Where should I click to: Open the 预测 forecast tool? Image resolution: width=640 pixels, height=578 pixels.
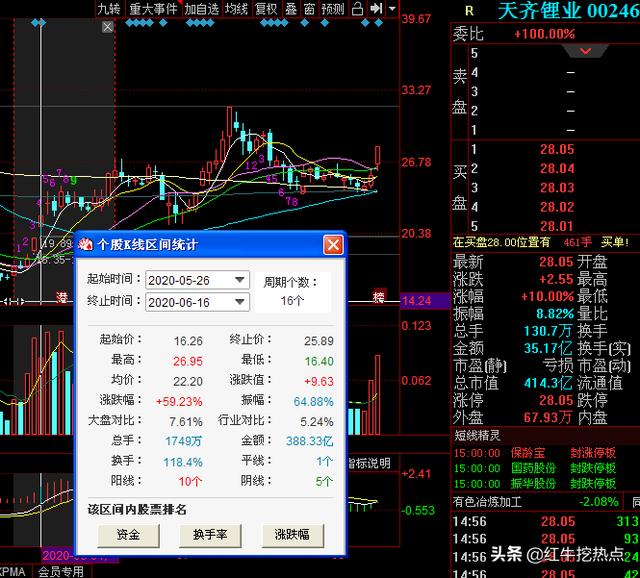(x=333, y=9)
